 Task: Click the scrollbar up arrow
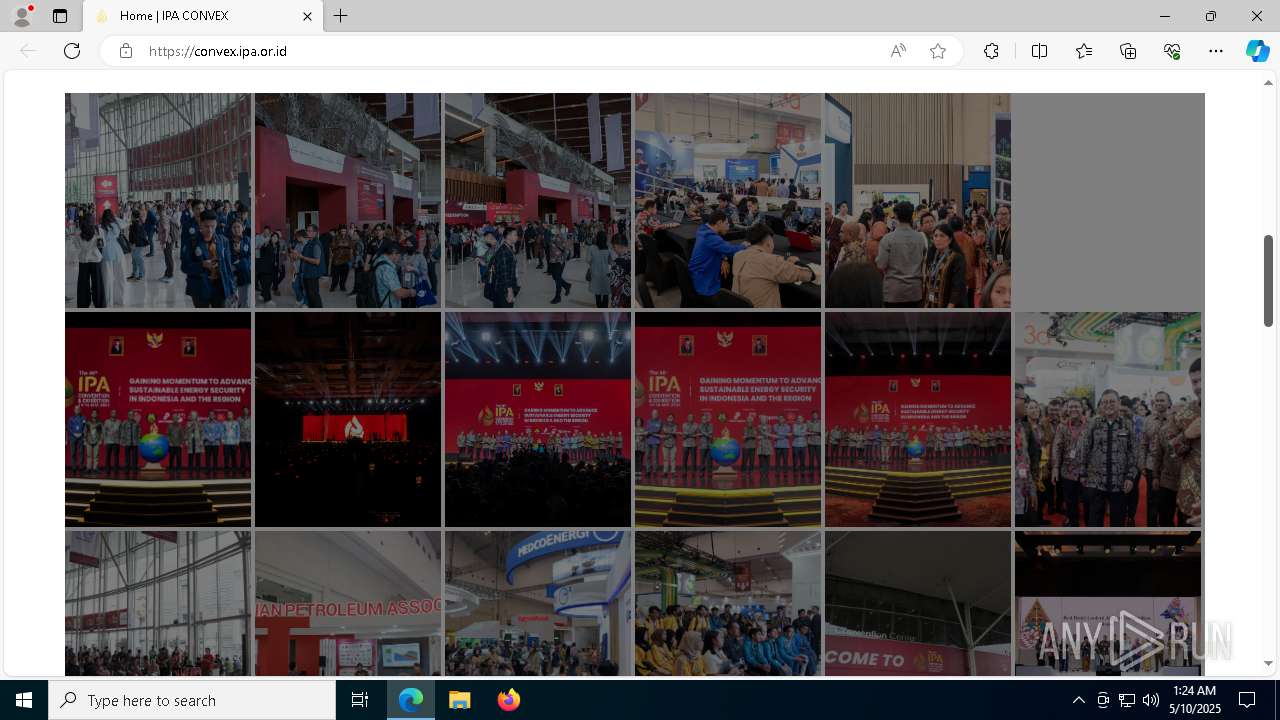(x=1268, y=82)
